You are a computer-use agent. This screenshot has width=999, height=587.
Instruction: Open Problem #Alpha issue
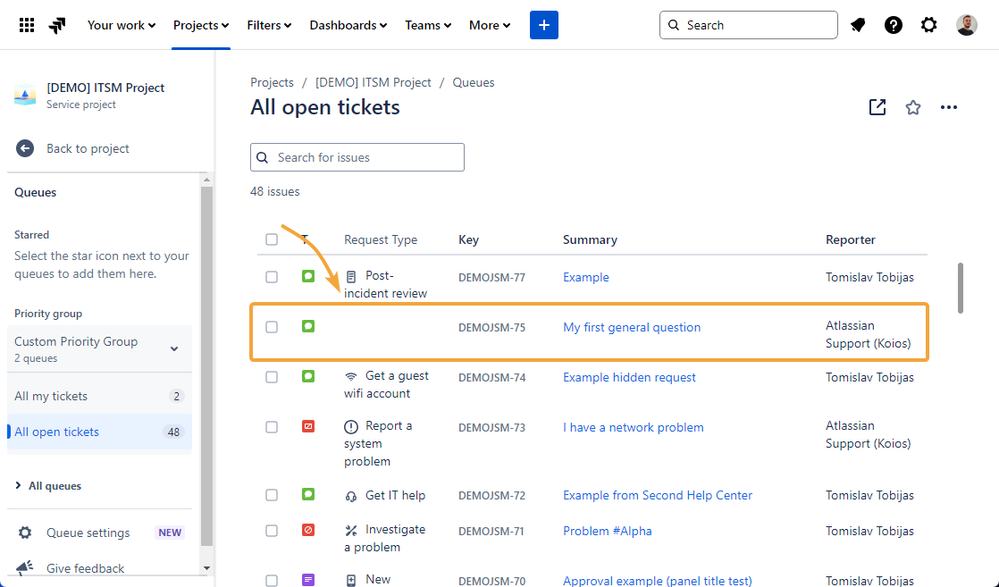click(607, 531)
